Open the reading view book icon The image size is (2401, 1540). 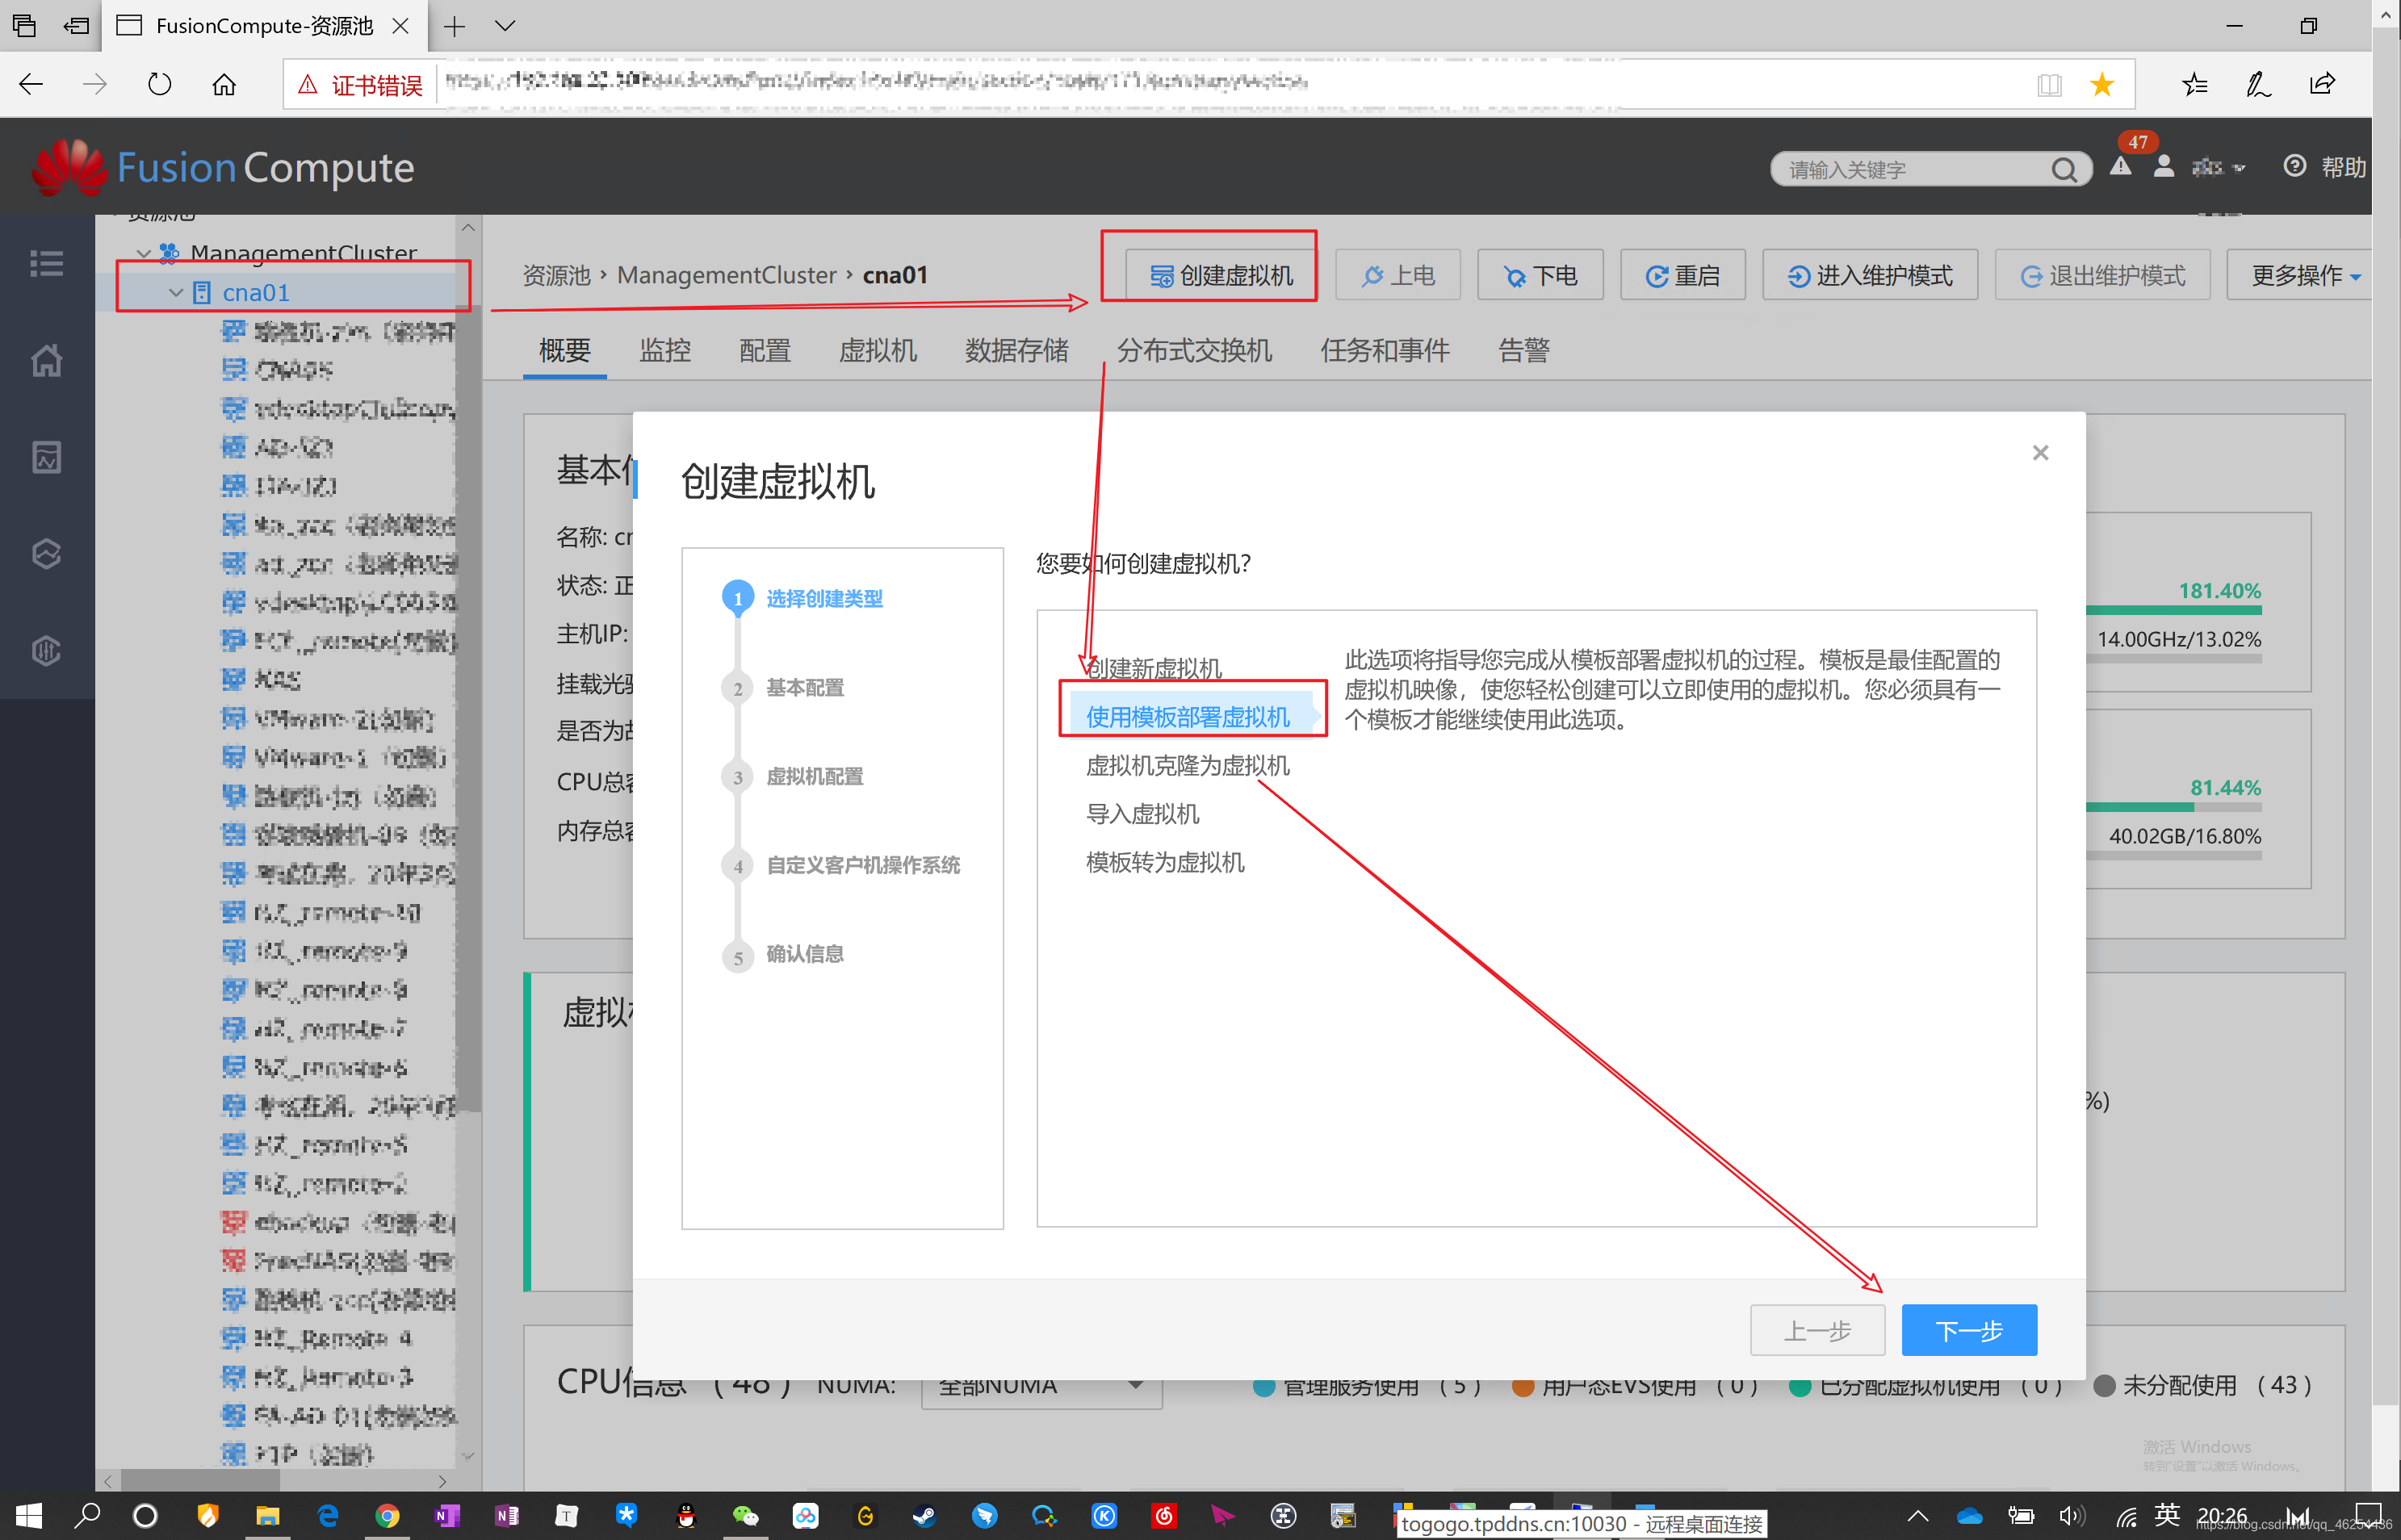coord(2049,85)
